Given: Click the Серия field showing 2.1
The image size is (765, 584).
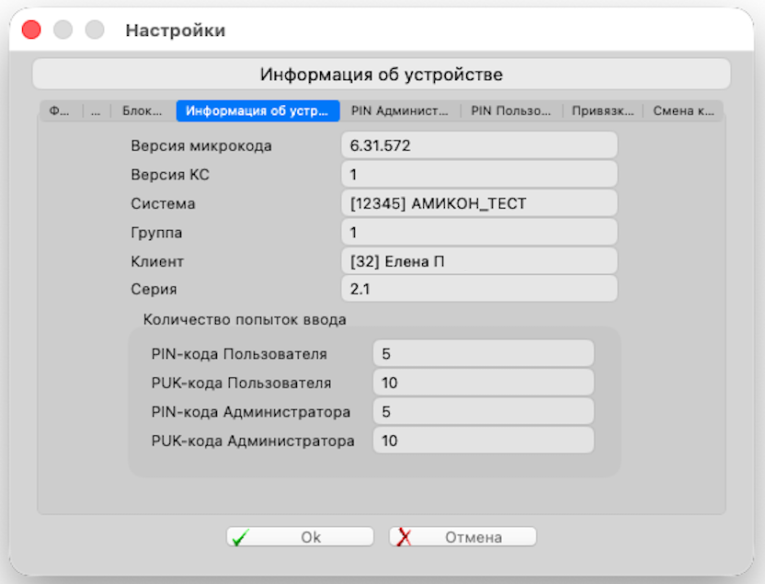Looking at the screenshot, I should pyautogui.click(x=479, y=289).
